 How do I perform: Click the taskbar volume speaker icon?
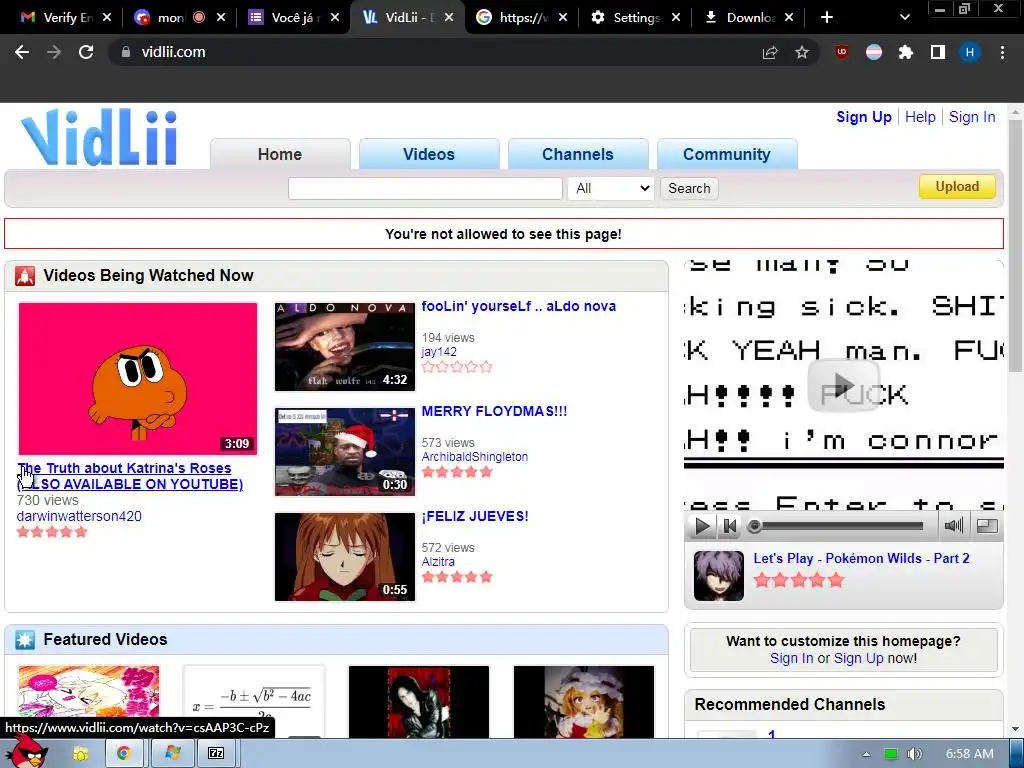pyautogui.click(x=914, y=754)
